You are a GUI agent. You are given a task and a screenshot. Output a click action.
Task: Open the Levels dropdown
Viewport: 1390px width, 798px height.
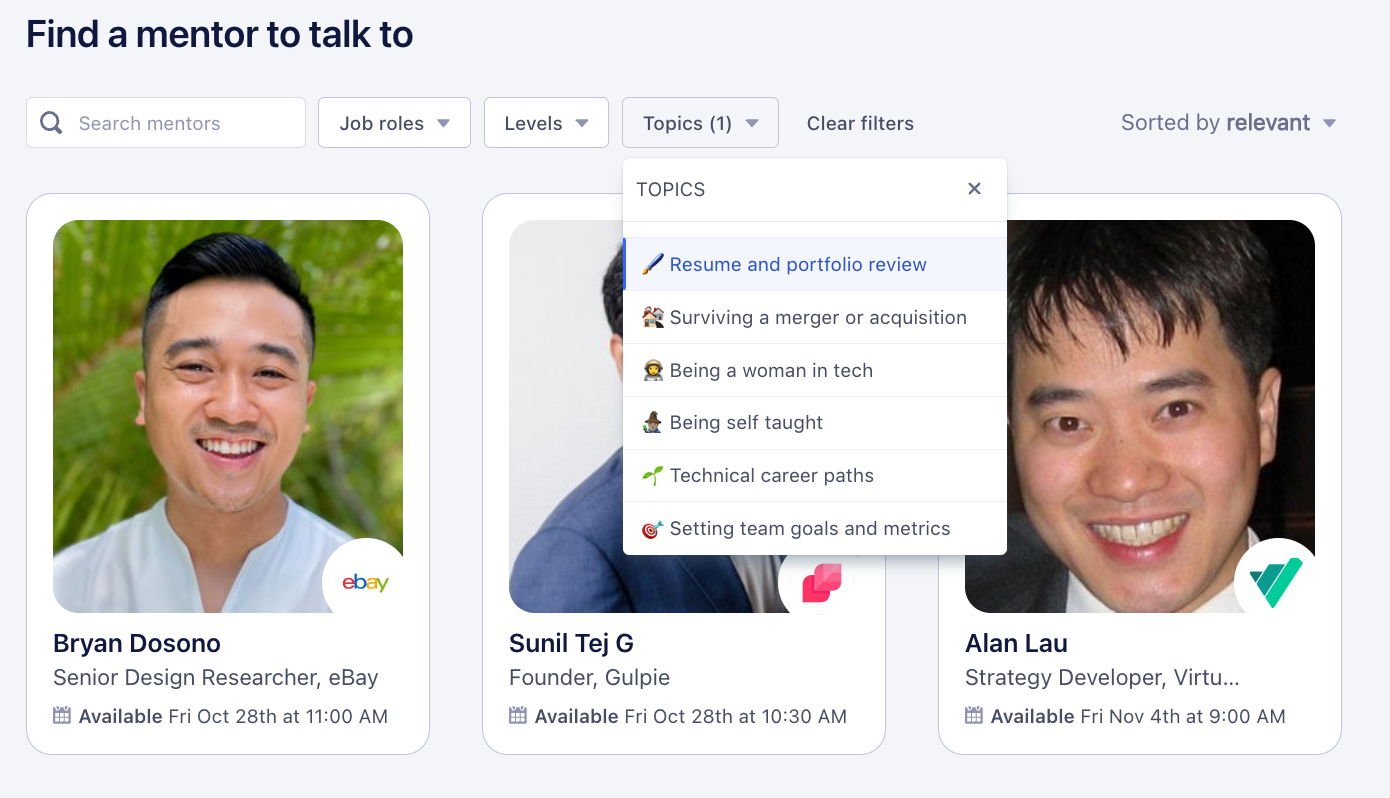[546, 122]
